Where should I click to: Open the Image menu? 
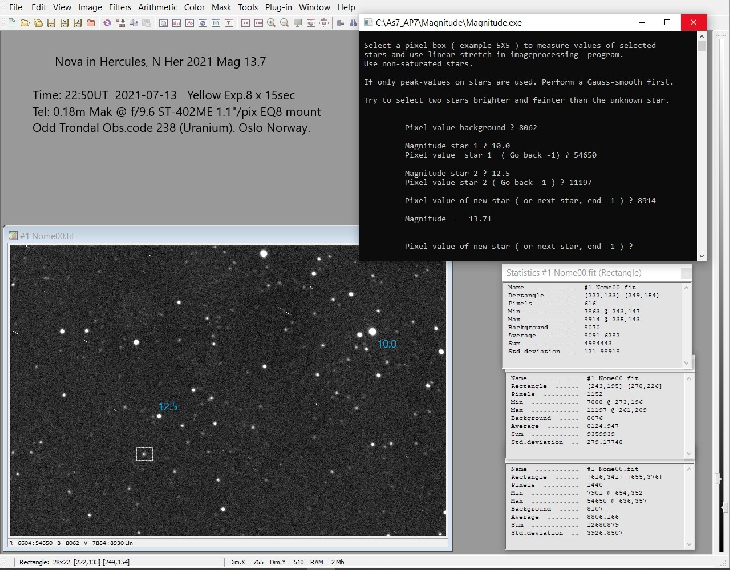click(90, 7)
